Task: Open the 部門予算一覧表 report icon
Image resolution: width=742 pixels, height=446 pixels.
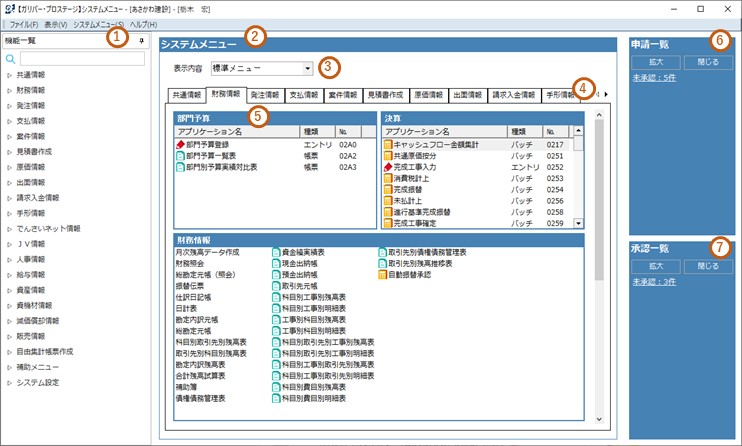Action: tap(181, 156)
